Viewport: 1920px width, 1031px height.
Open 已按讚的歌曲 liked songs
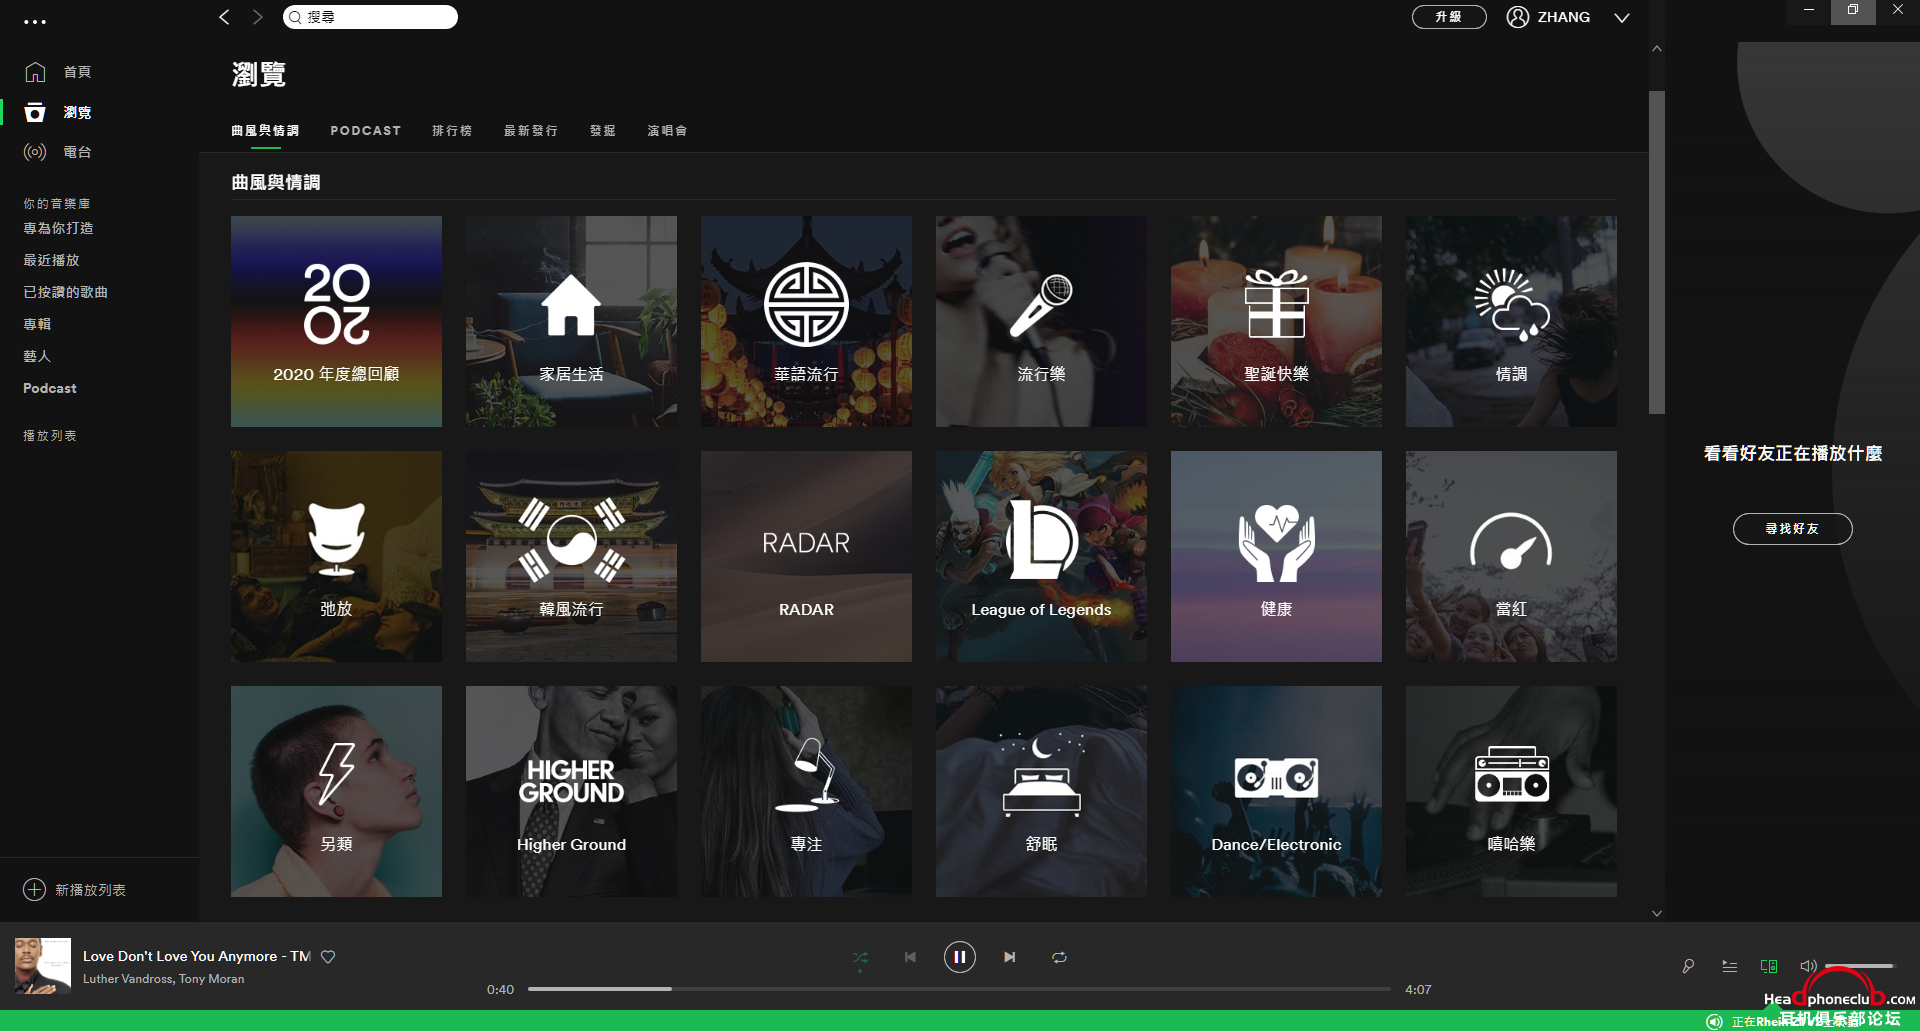pos(65,292)
